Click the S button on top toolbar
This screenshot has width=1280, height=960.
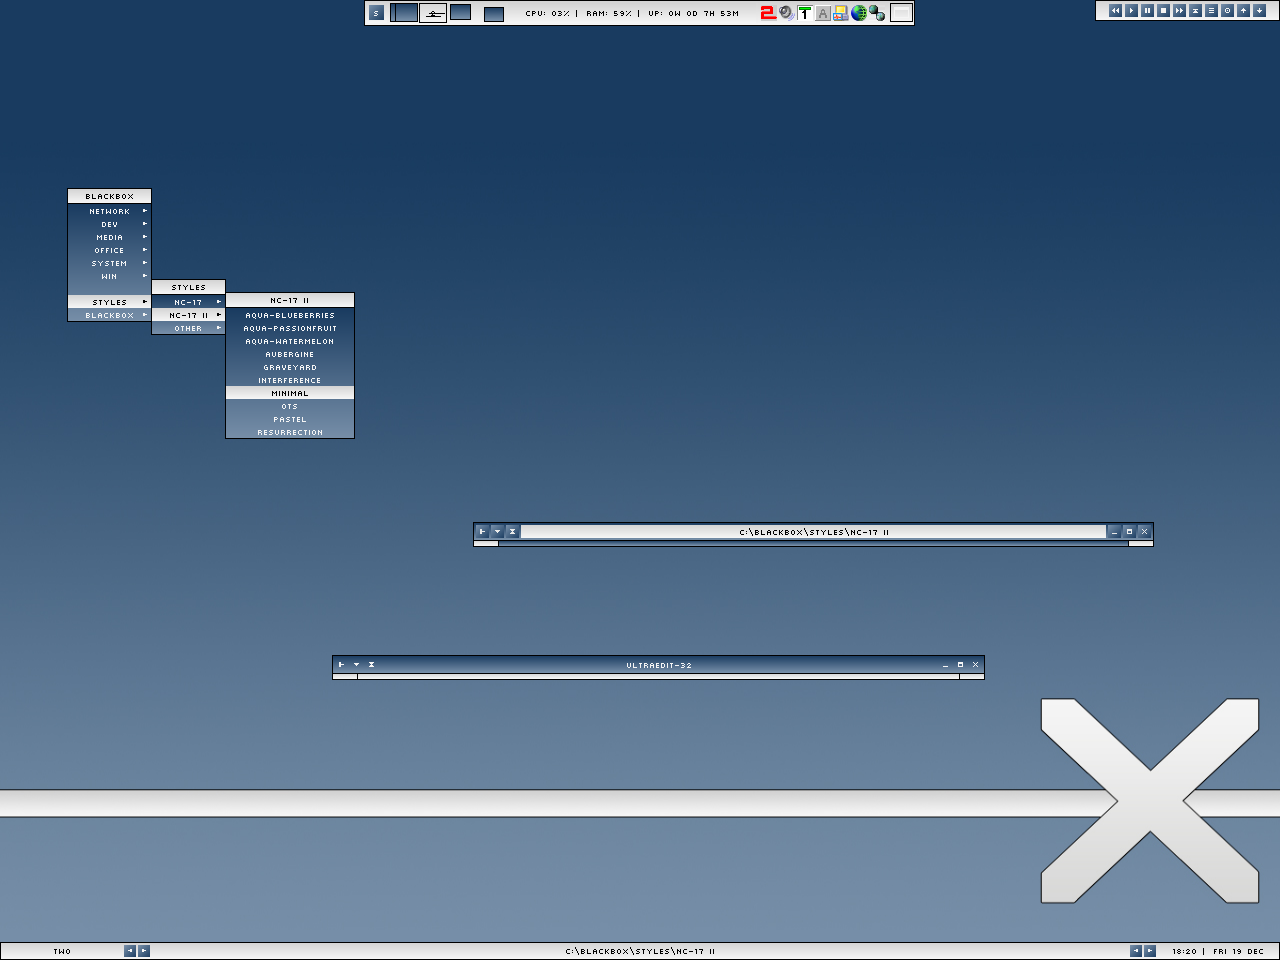coord(376,13)
